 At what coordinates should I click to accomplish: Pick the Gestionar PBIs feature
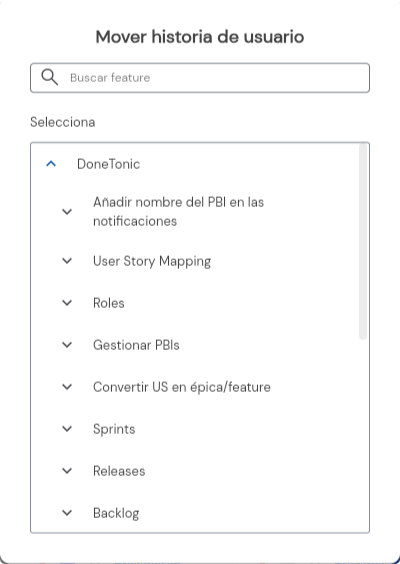pos(136,345)
